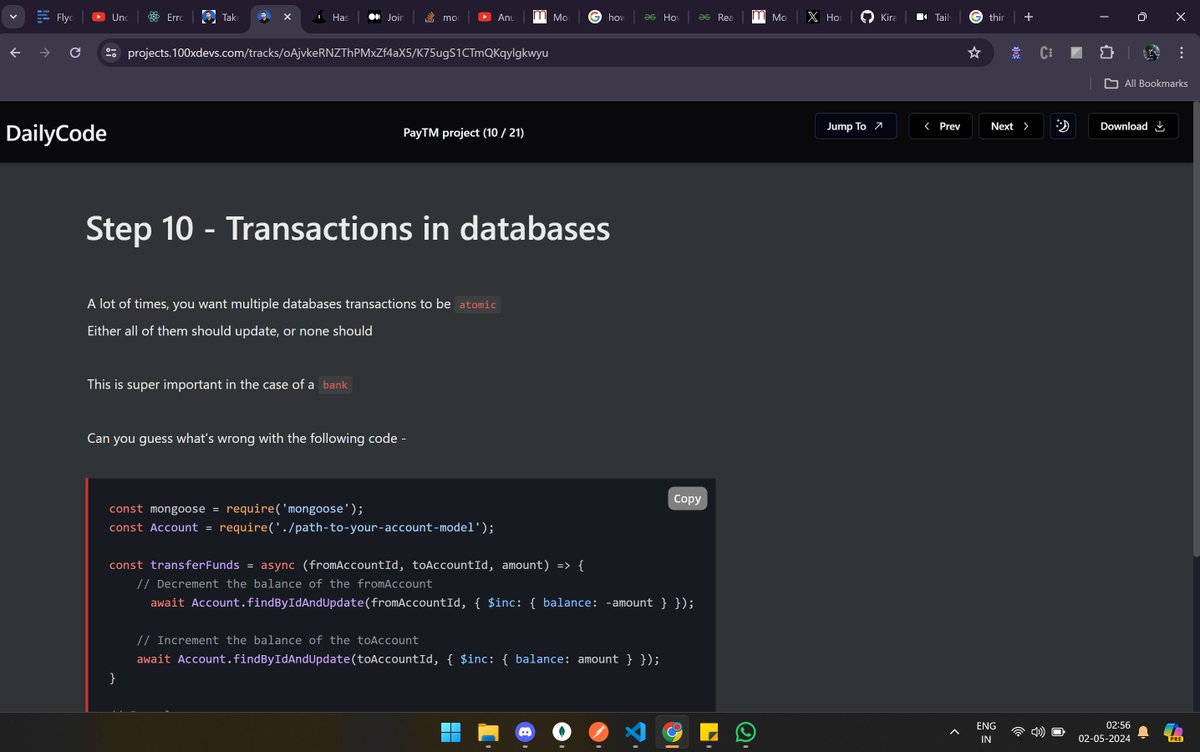1200x752 pixels.
Task: Click the battery status icon
Action: pyautogui.click(x=1058, y=733)
